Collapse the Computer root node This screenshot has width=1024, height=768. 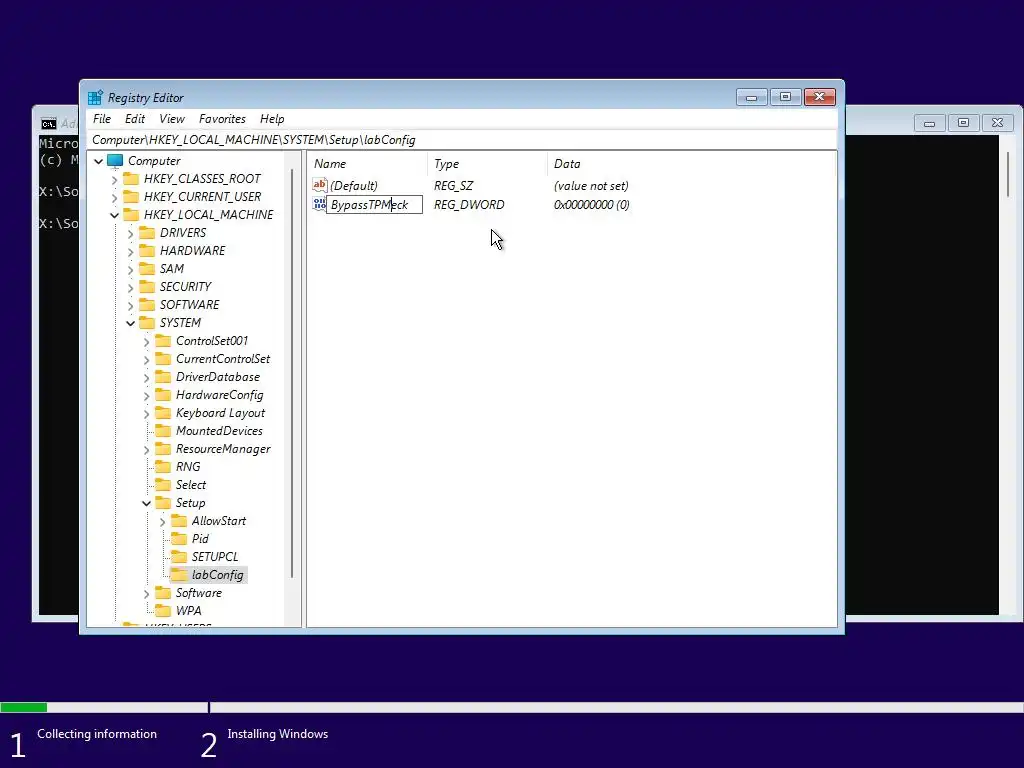click(x=99, y=161)
